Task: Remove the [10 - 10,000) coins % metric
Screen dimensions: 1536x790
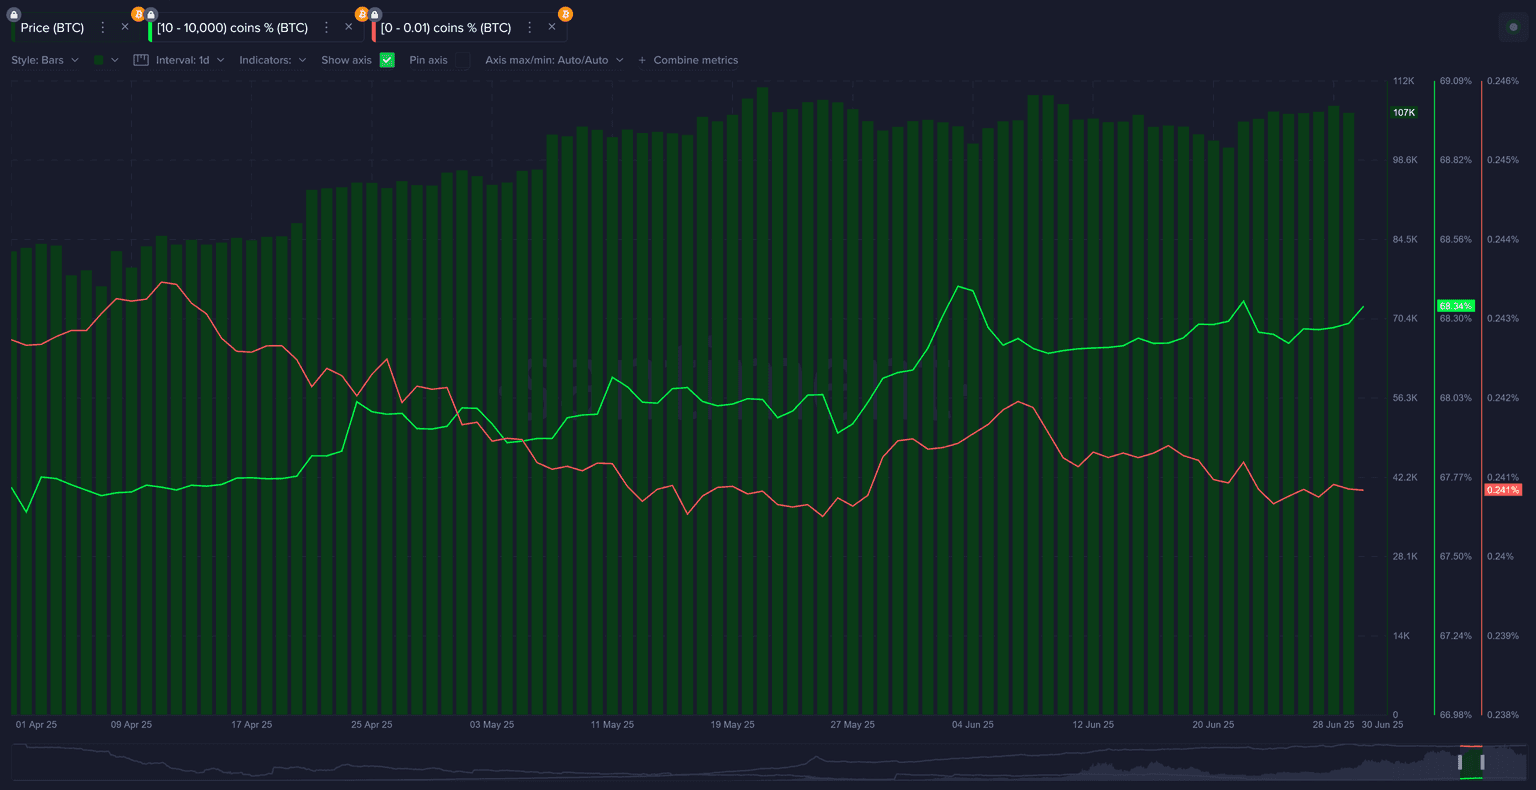Action: 348,27
